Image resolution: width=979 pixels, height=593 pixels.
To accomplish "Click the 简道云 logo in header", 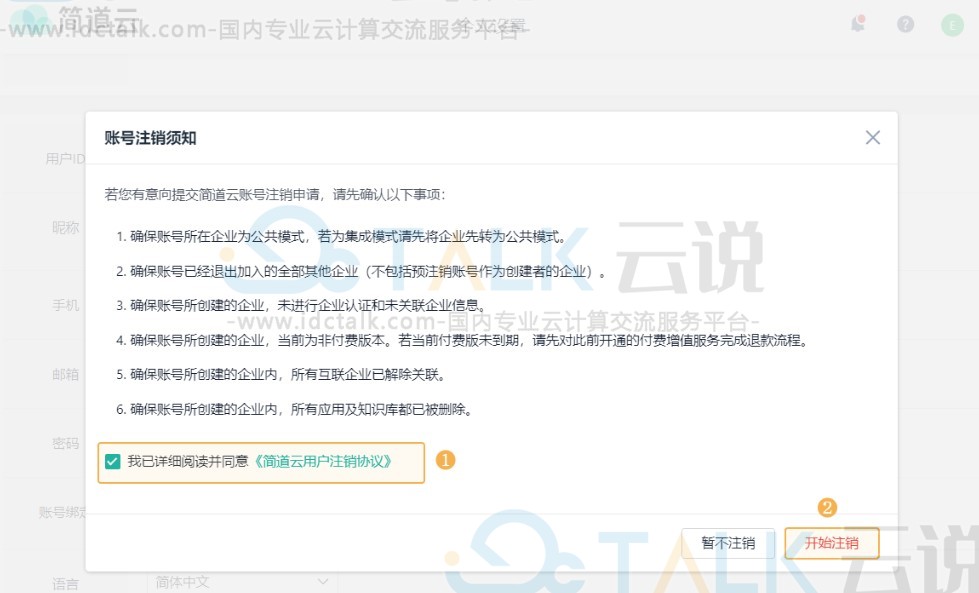I will click(x=75, y=19).
